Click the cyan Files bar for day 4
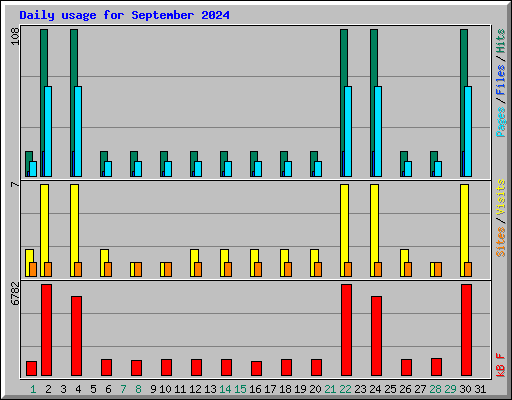Image resolution: width=512 pixels, height=400 pixels. (78, 131)
